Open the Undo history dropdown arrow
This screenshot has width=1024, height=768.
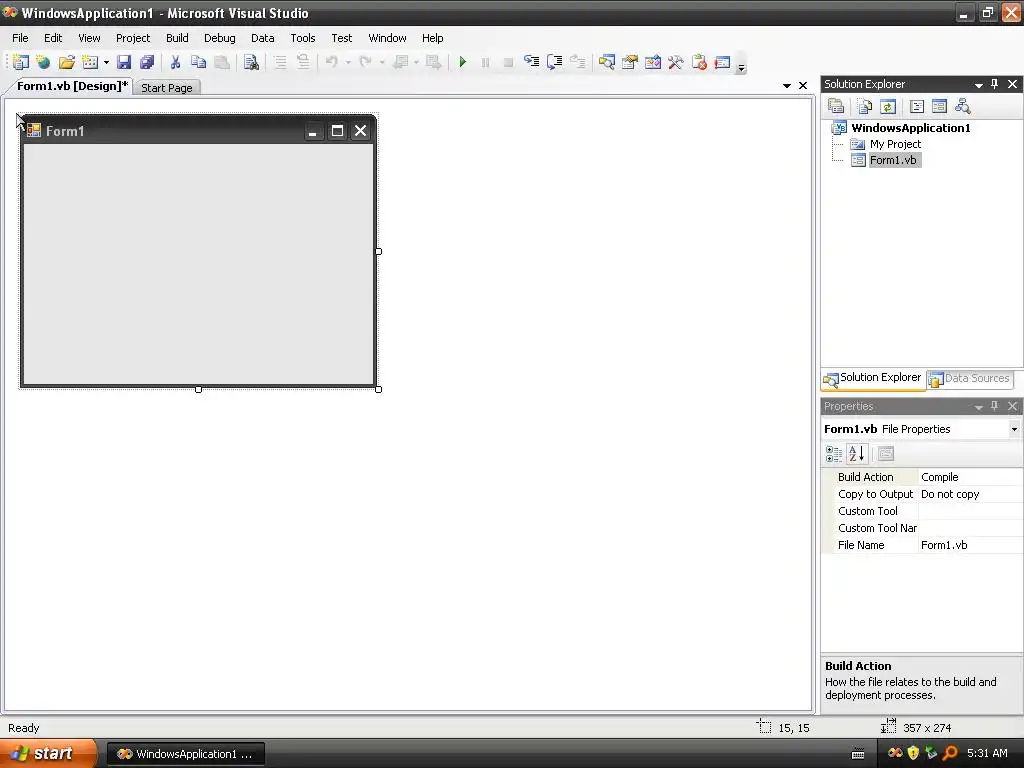348,63
